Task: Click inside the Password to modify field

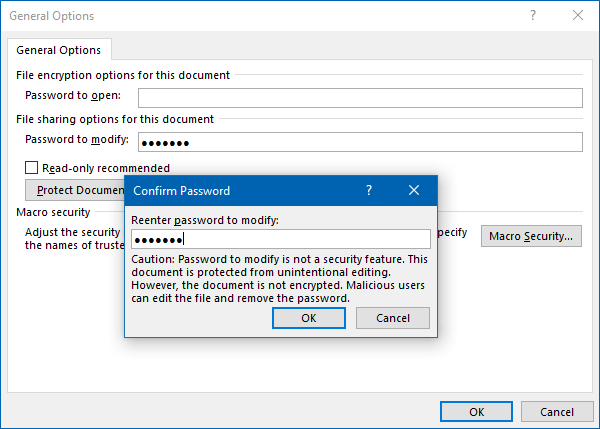Action: (x=360, y=142)
